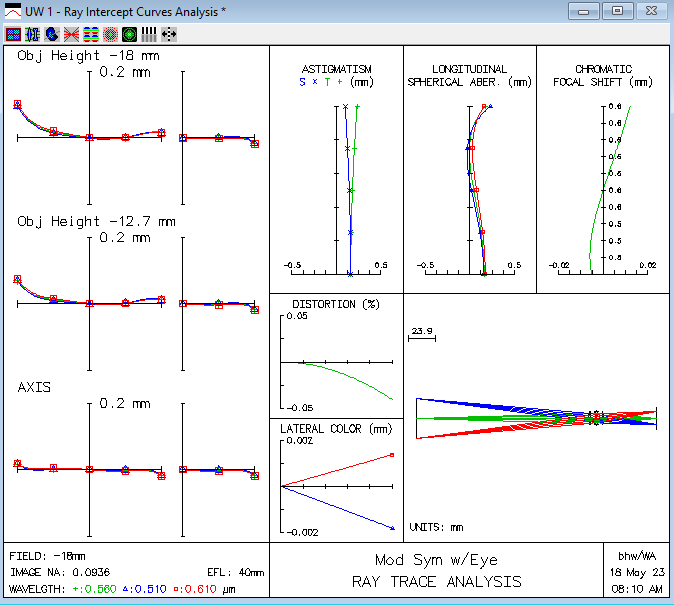The image size is (674, 605).
Task: Open the red ray fan analysis icon
Action: [71, 34]
